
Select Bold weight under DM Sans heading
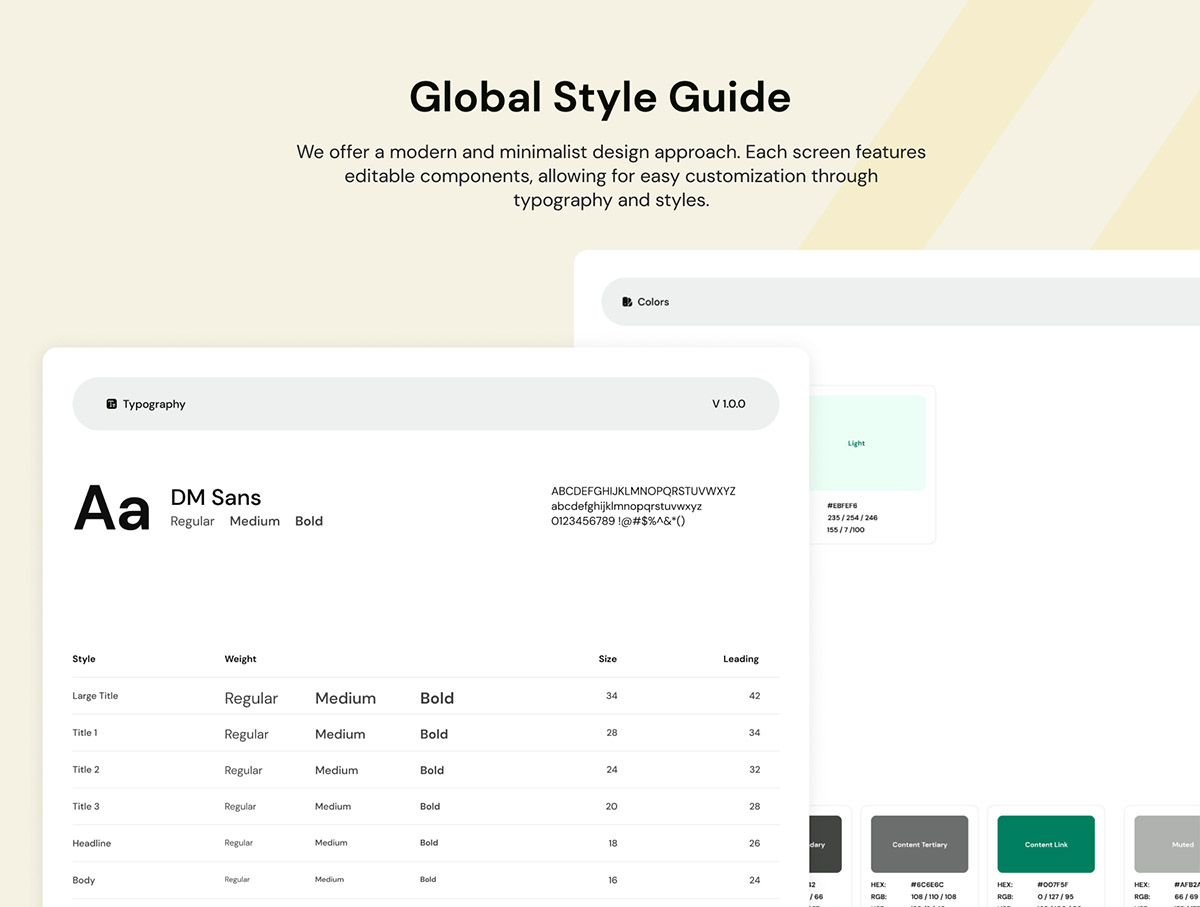pyautogui.click(x=309, y=521)
